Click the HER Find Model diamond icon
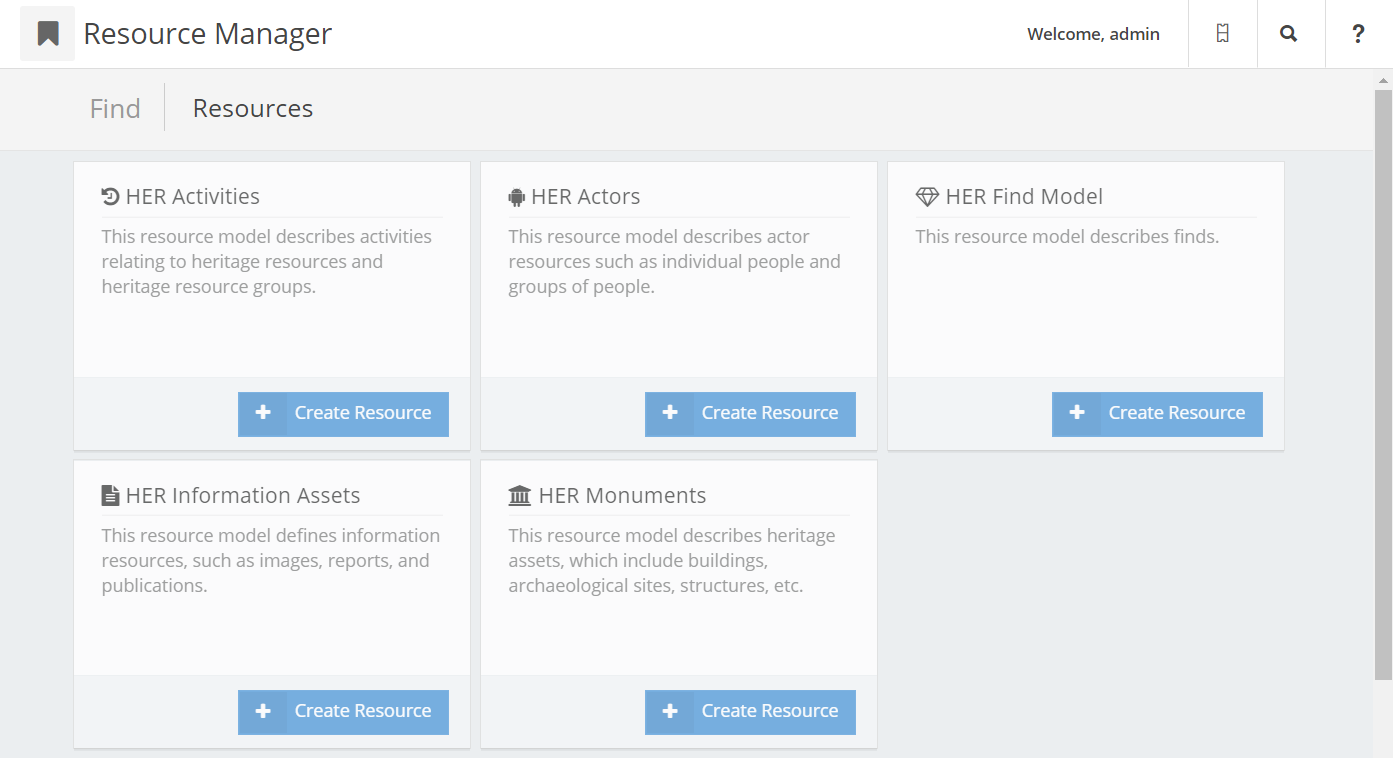 (927, 197)
